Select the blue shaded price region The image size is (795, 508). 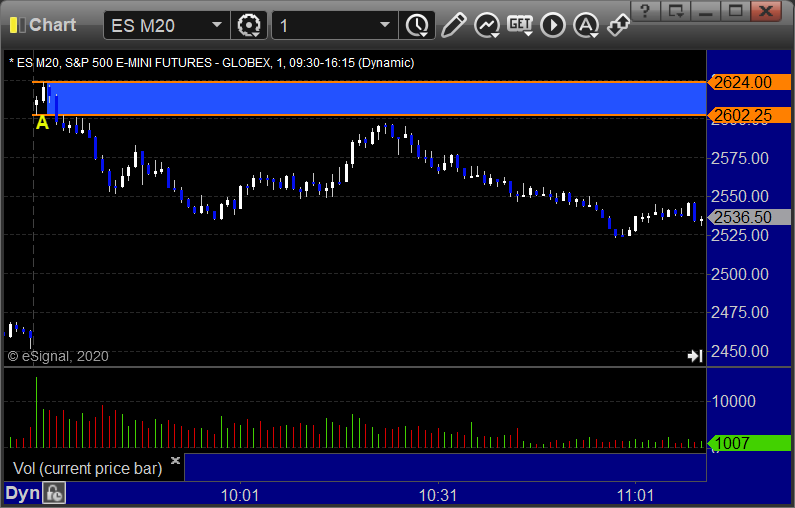(x=376, y=99)
